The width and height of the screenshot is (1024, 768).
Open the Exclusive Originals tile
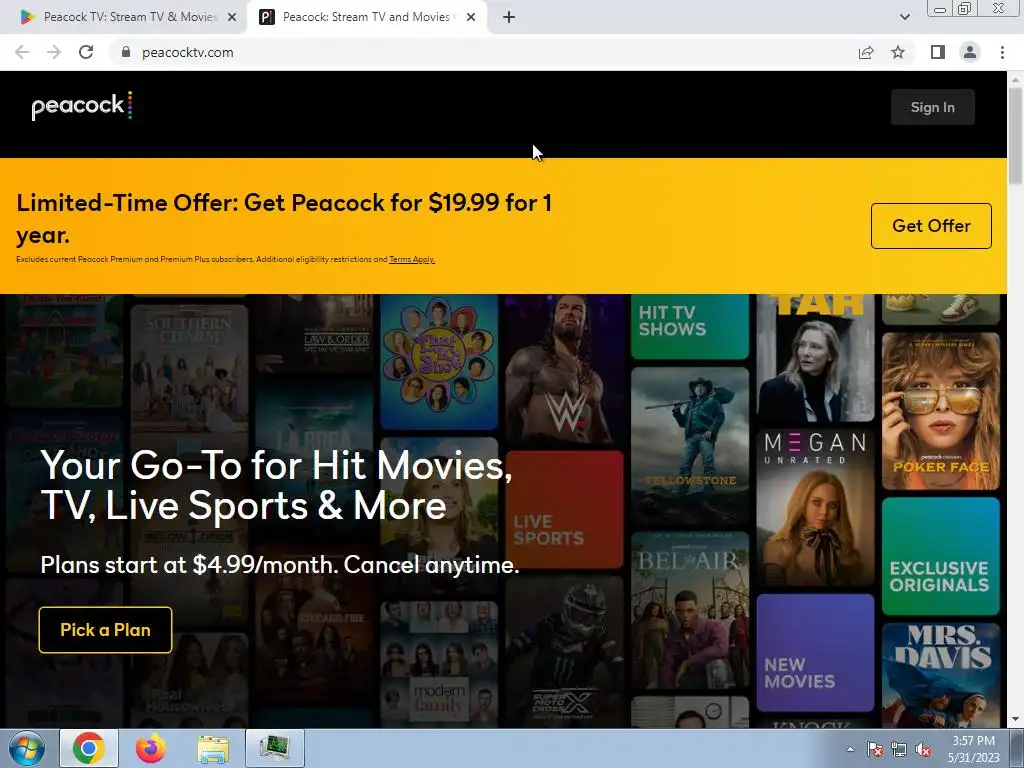pyautogui.click(x=940, y=556)
